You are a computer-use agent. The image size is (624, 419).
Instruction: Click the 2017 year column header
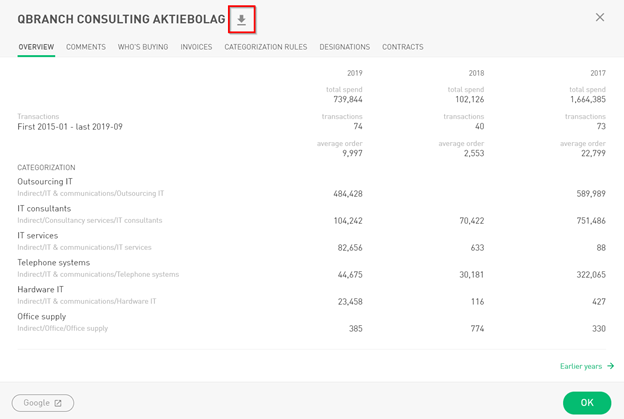coord(597,73)
